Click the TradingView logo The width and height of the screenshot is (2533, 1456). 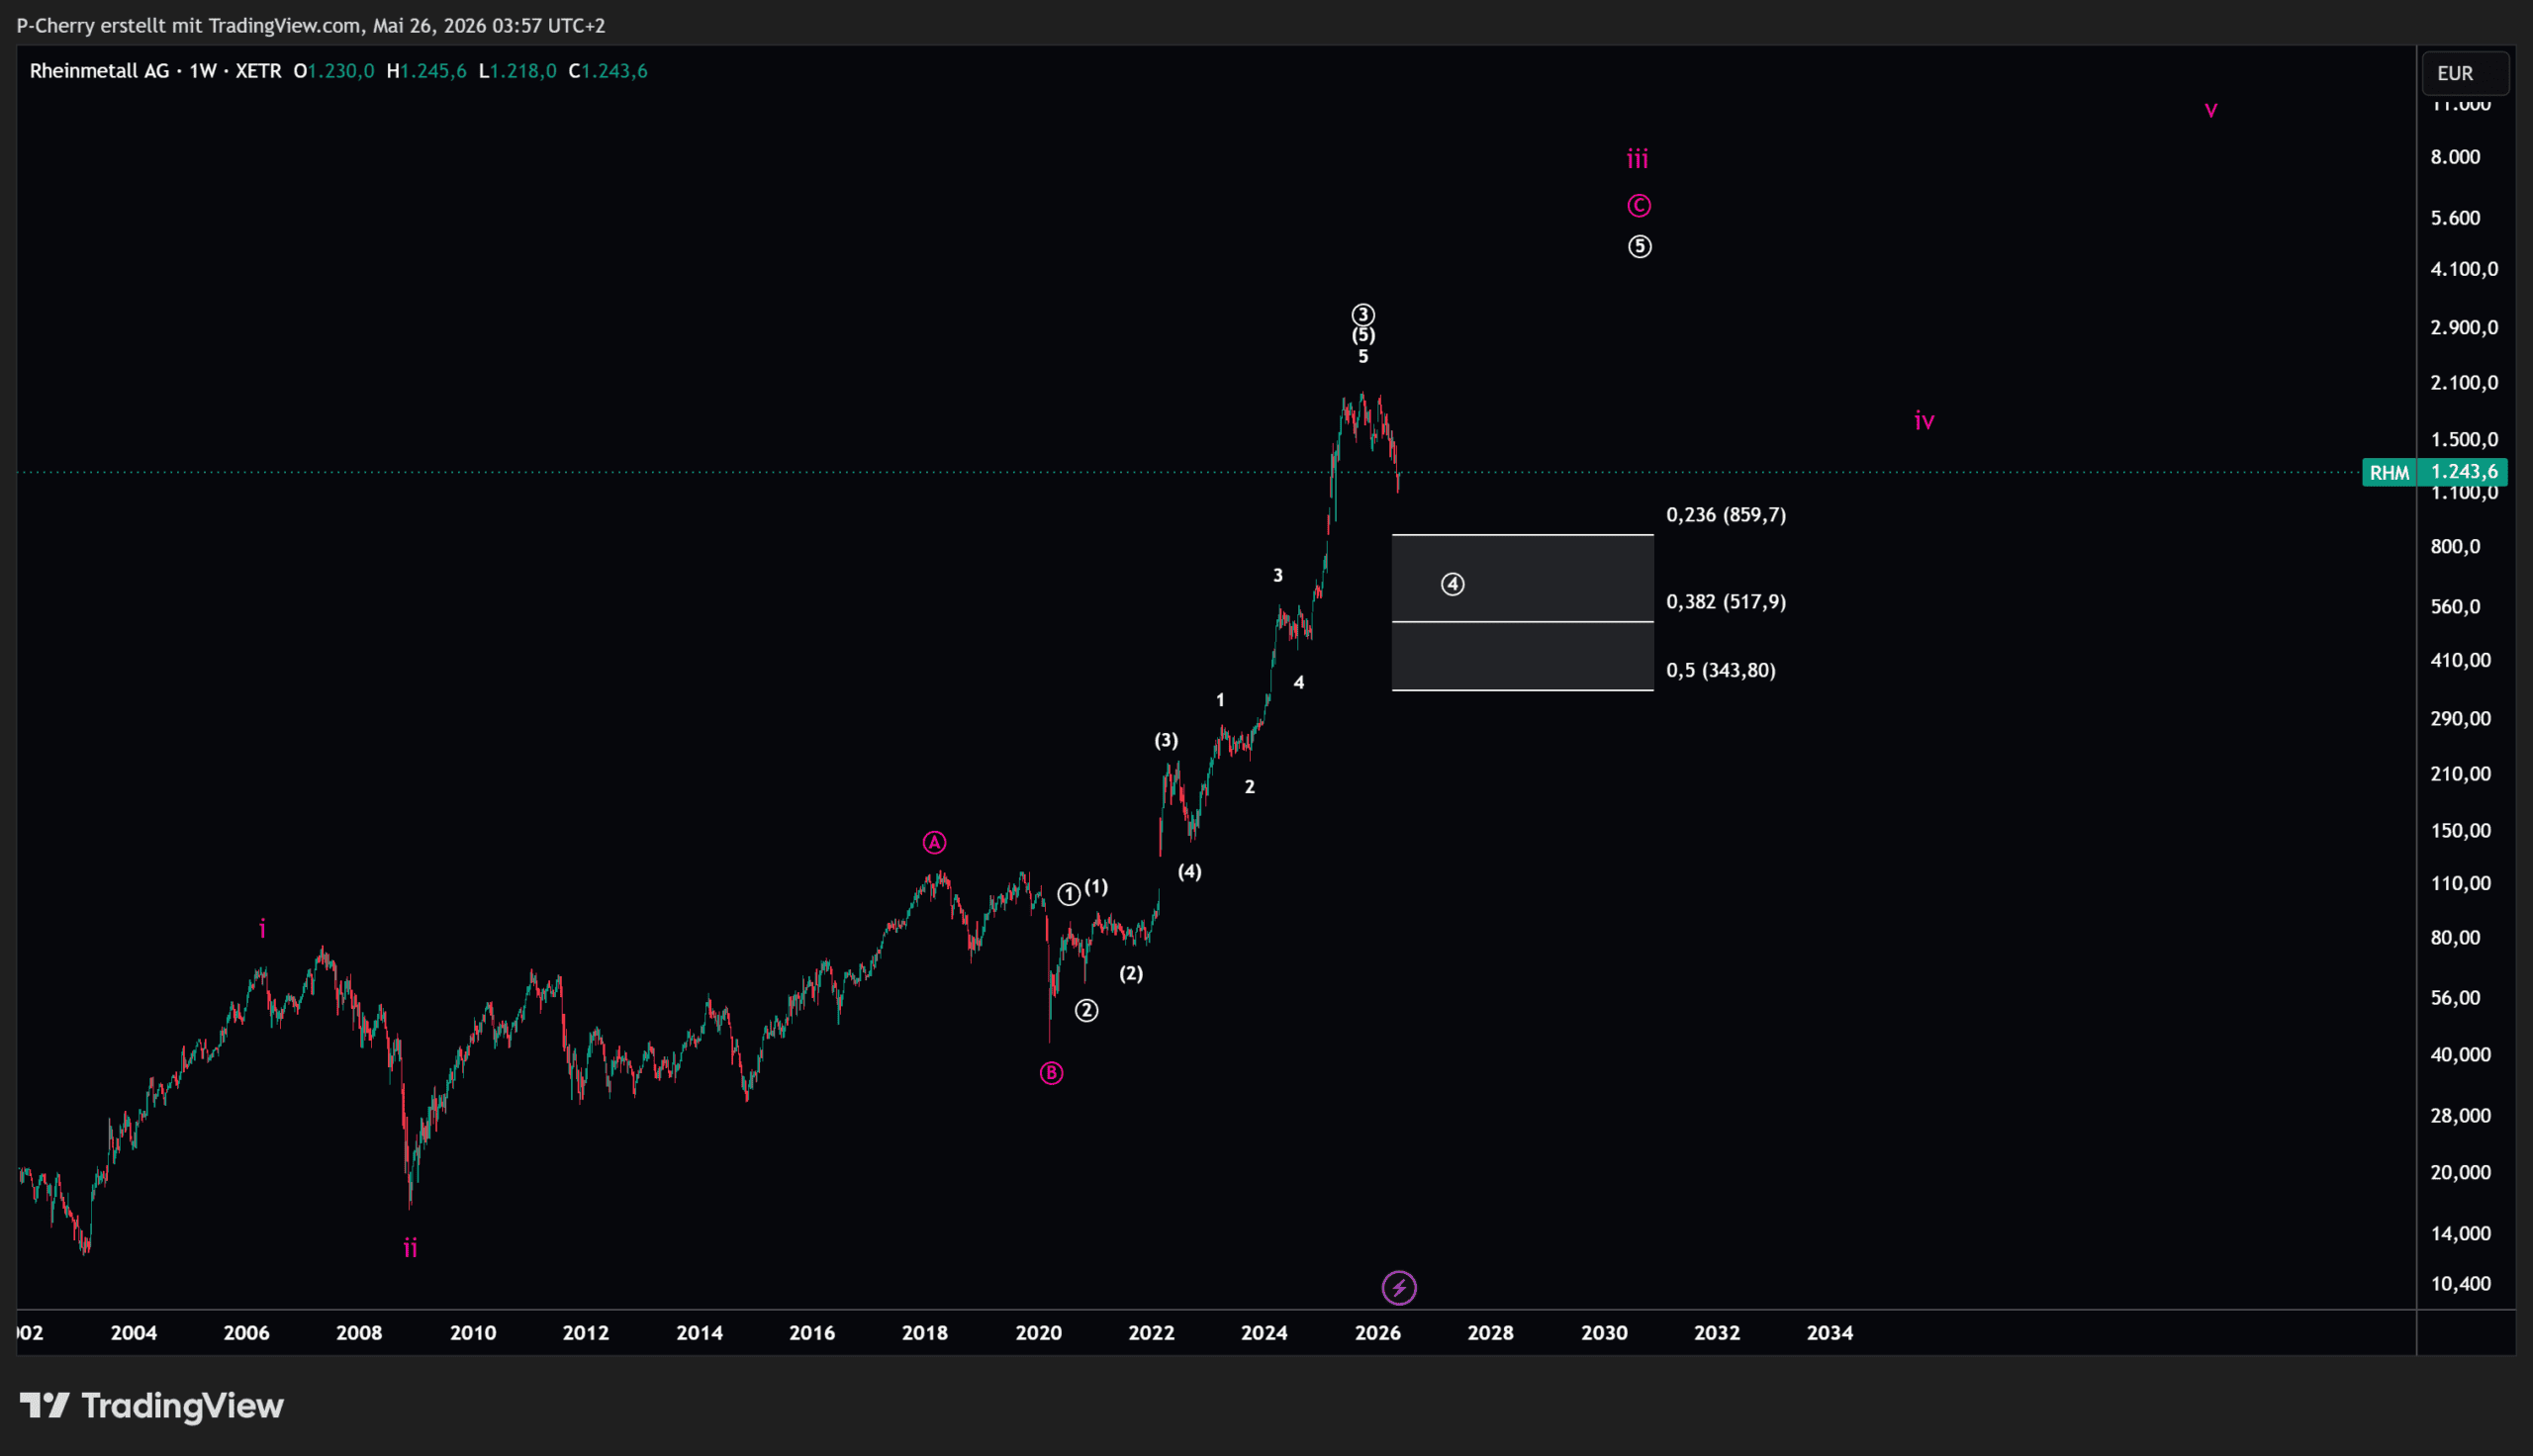[x=152, y=1405]
